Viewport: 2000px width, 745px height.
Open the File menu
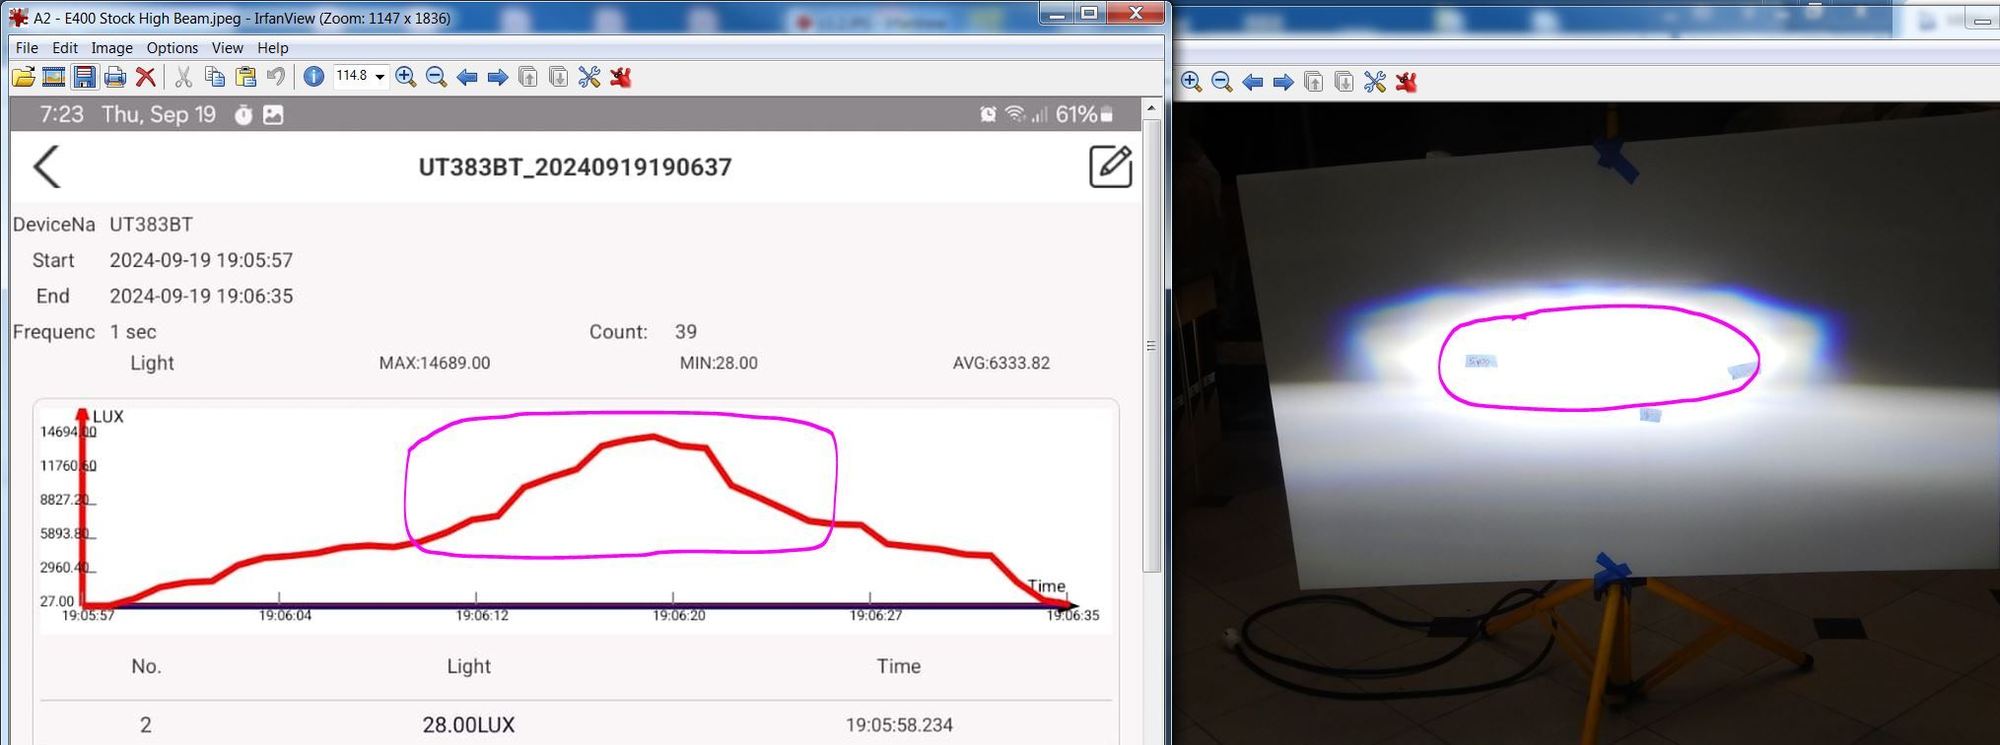point(27,48)
